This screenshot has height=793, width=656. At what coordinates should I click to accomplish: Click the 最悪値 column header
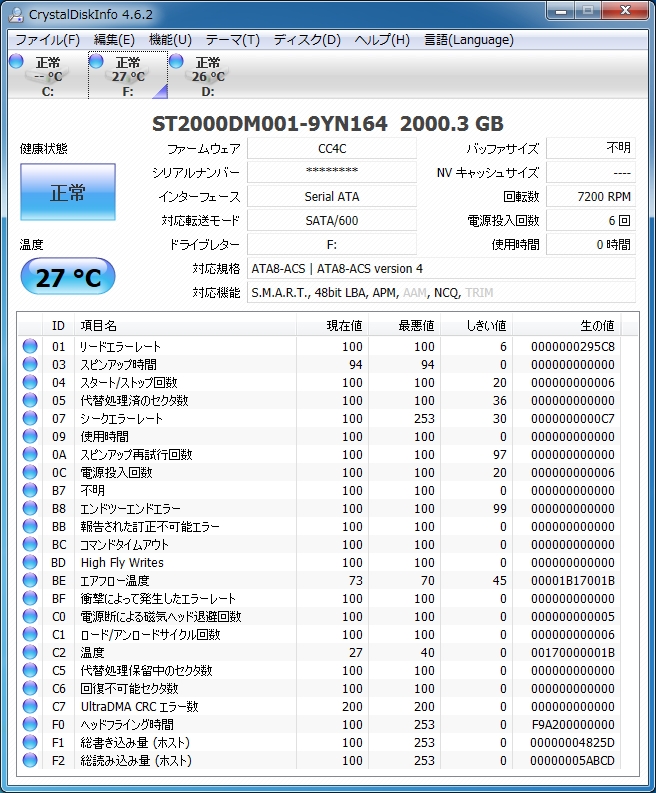click(404, 325)
